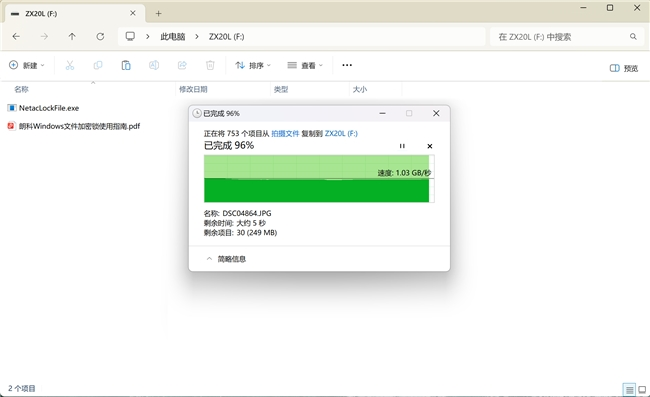Viewport: 650px width, 397px height.
Task: Go back with the back arrow
Action: pyautogui.click(x=16, y=36)
